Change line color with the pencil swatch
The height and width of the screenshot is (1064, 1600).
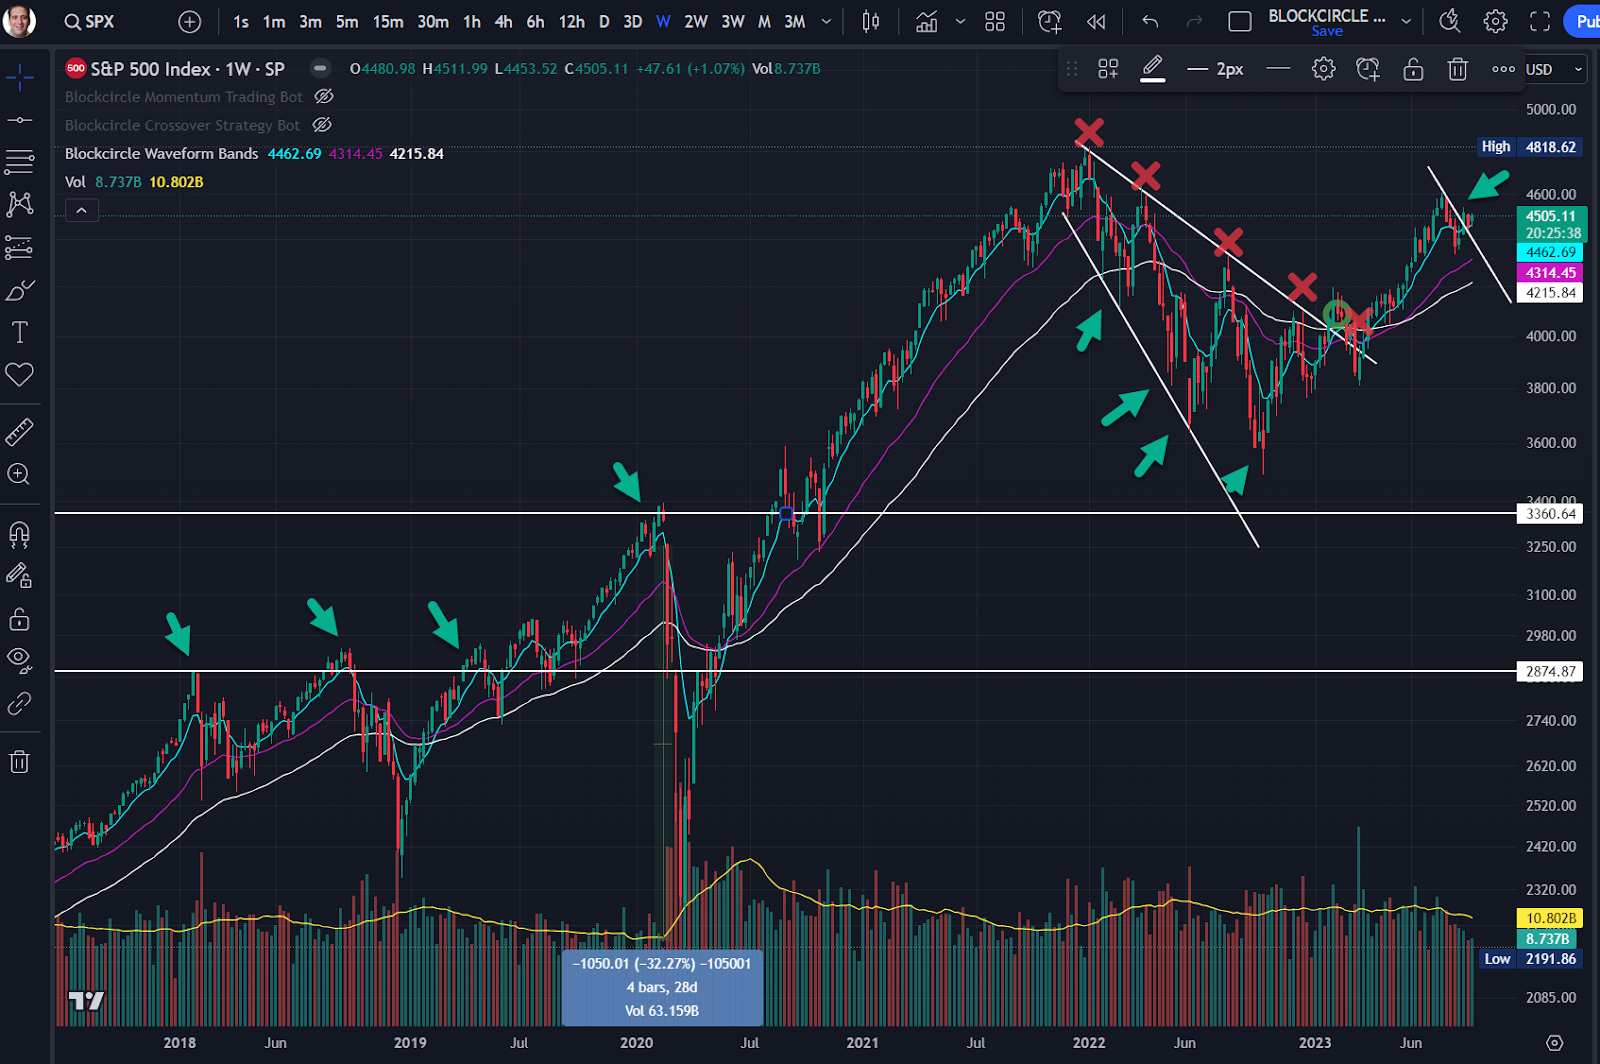[x=1153, y=69]
